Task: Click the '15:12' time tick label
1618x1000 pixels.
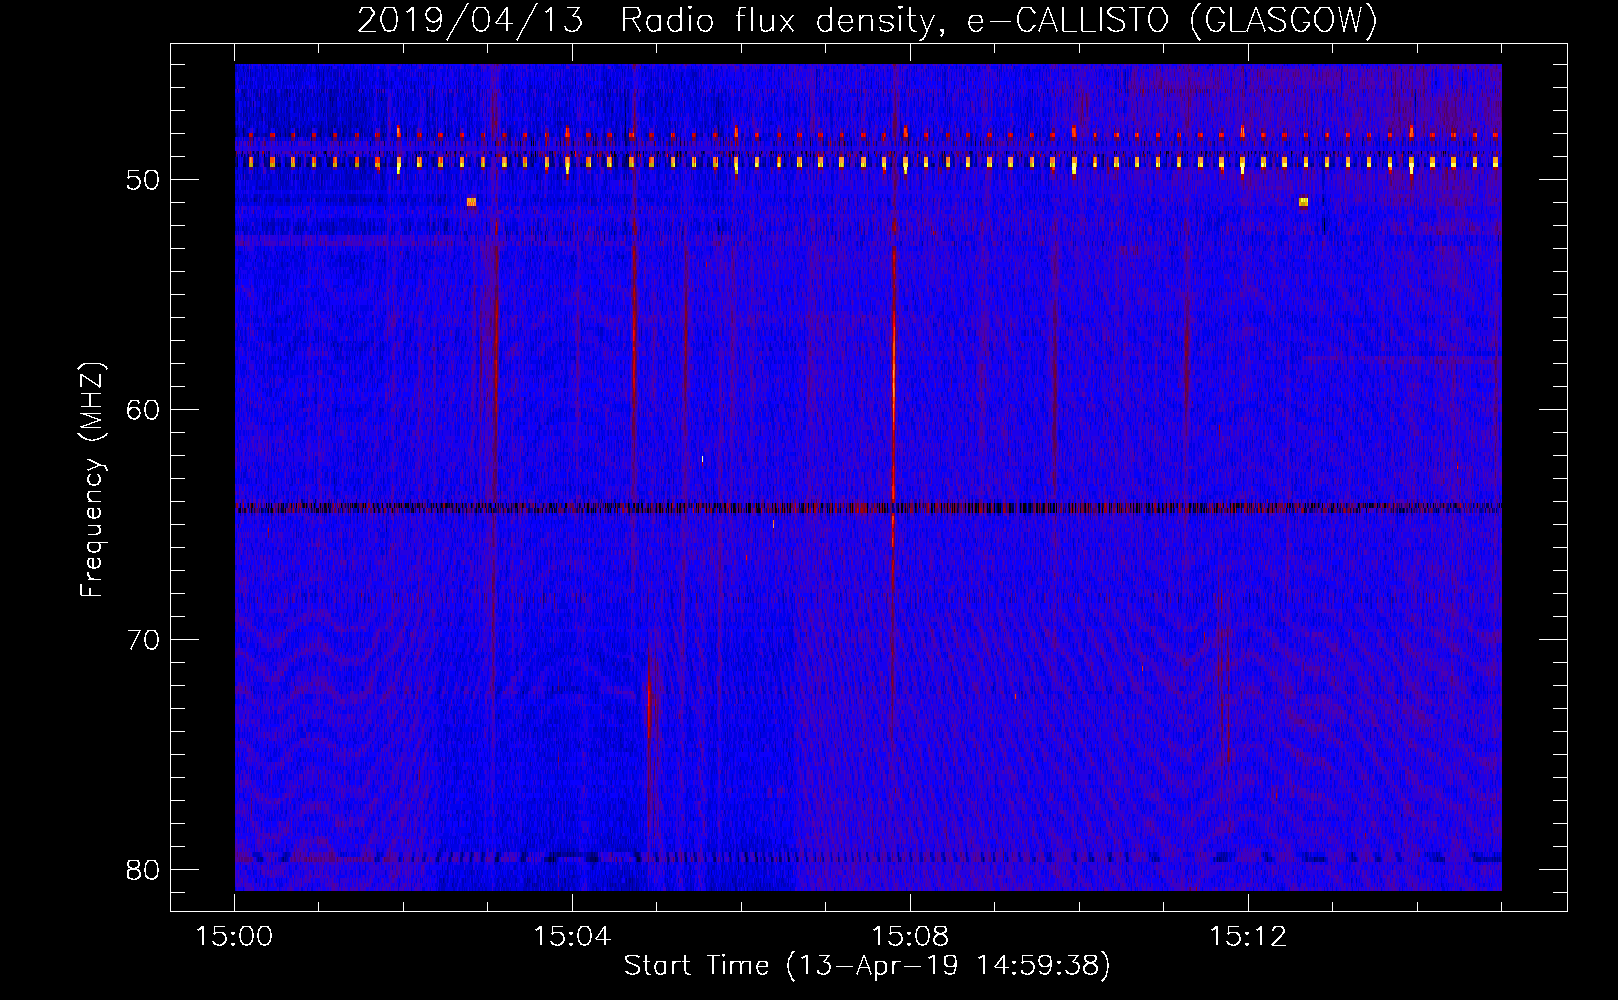Action: (1247, 937)
